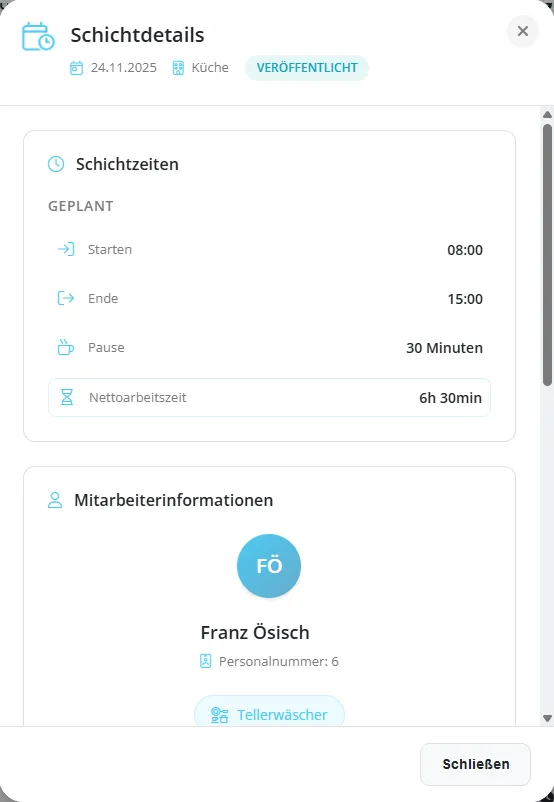Click the 6h 30min net time value
Screen dimensions: 554x802
[x=451, y=398]
